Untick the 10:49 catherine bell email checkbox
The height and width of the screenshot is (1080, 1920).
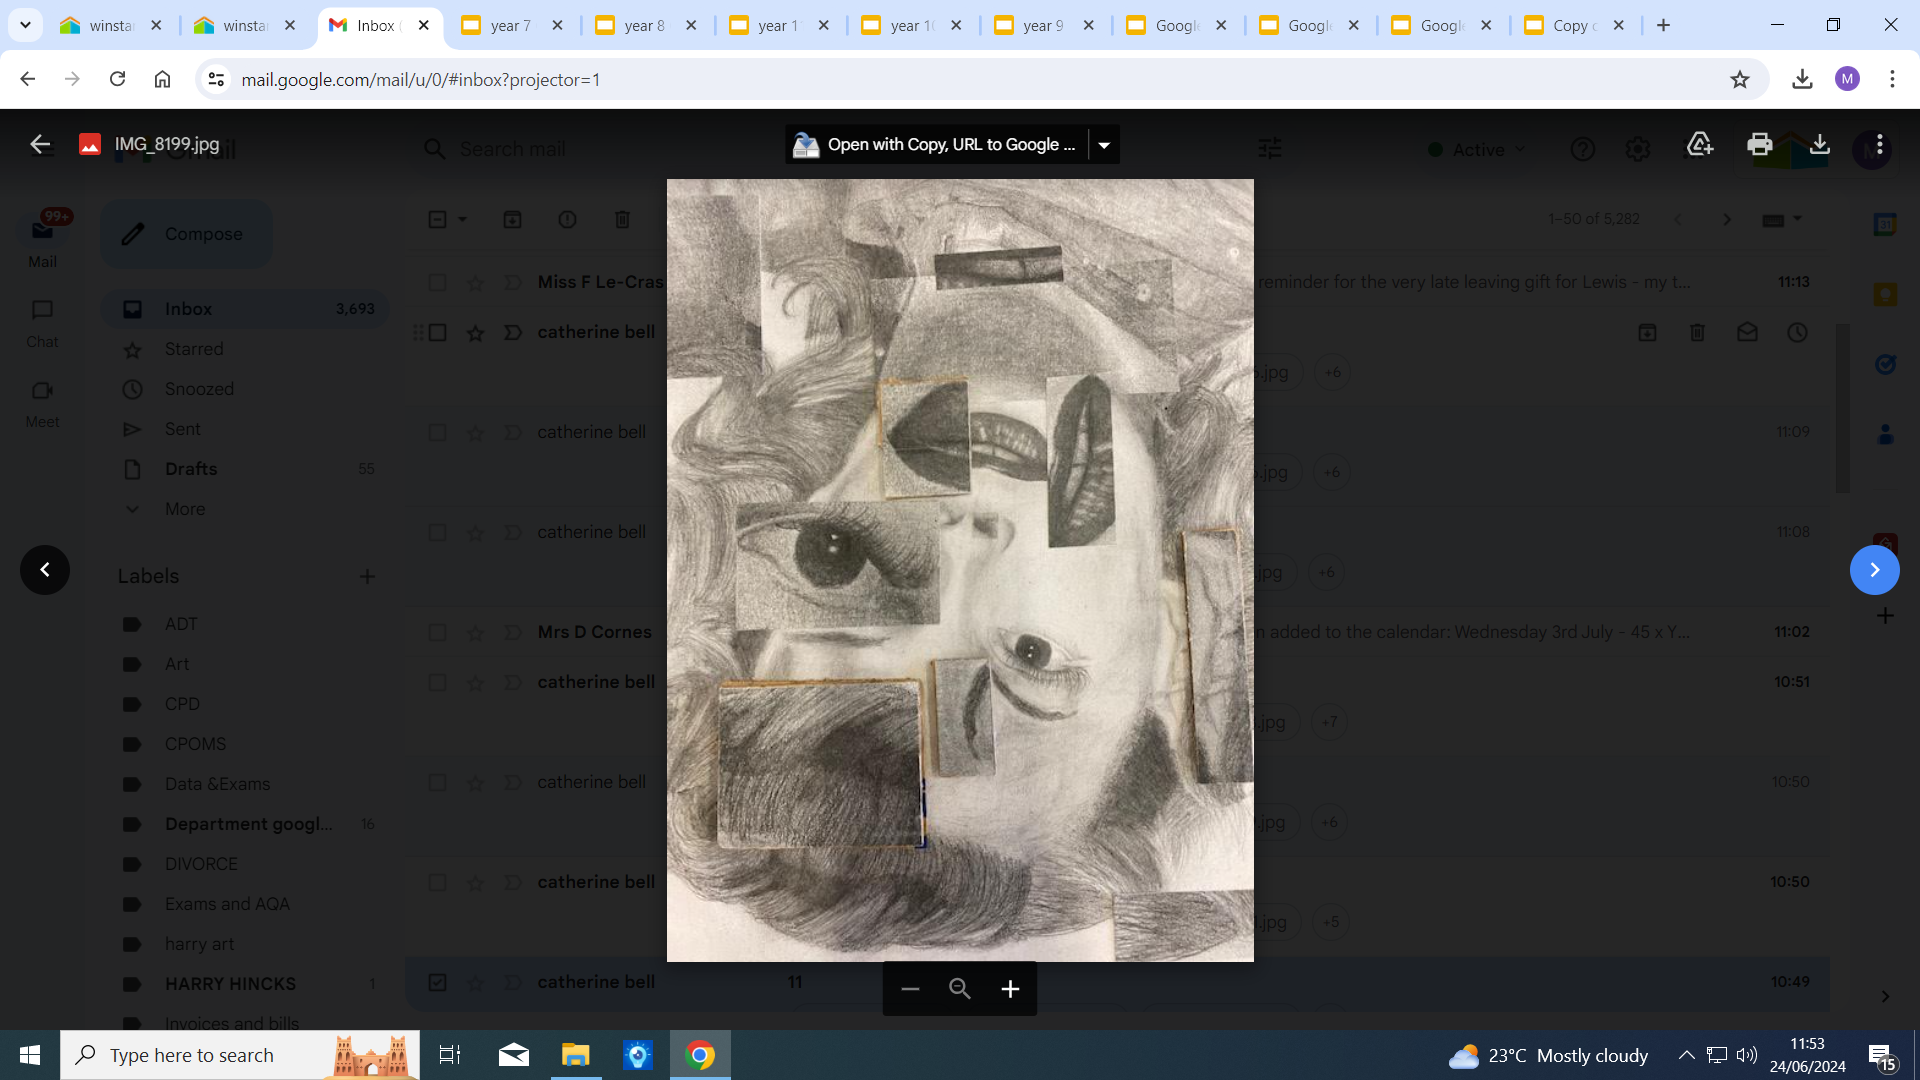point(437,982)
